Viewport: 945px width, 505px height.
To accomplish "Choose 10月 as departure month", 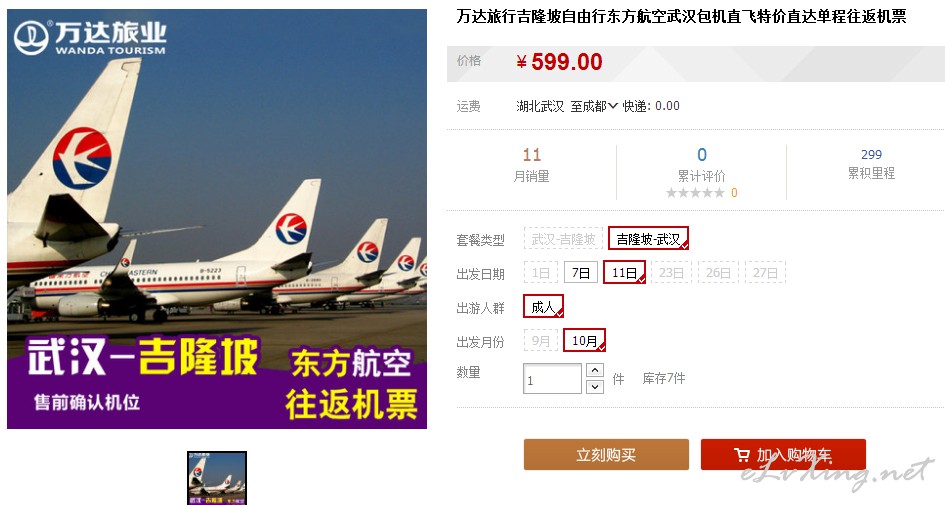I will (584, 341).
